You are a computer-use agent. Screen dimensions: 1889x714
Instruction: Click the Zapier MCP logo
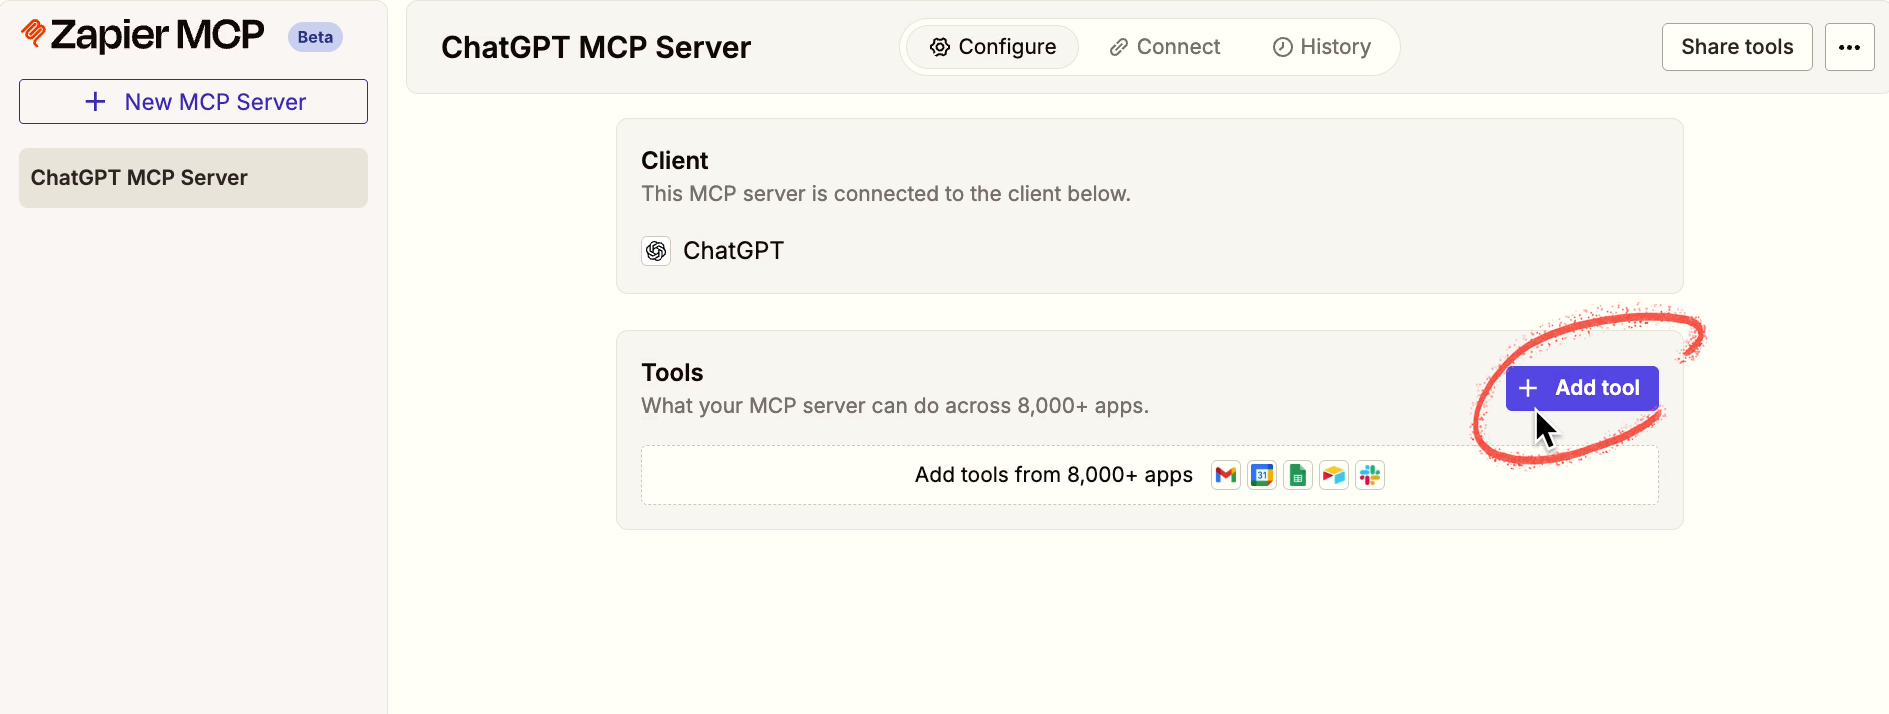coord(143,35)
